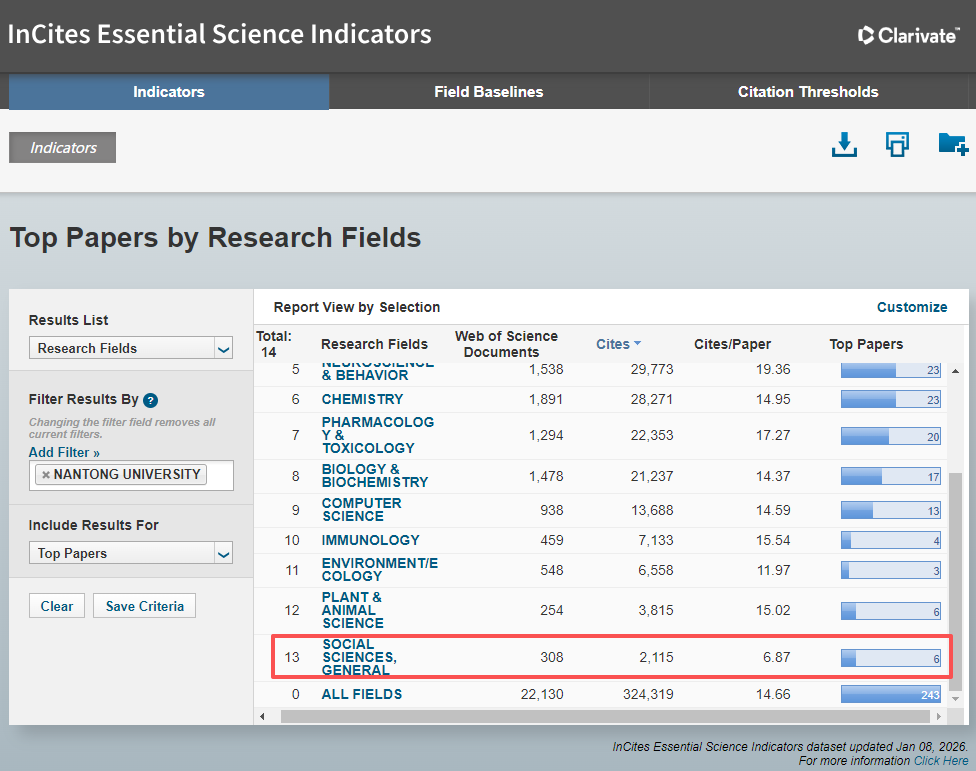This screenshot has width=976, height=771.
Task: Click the Clear button
Action: (x=57, y=606)
